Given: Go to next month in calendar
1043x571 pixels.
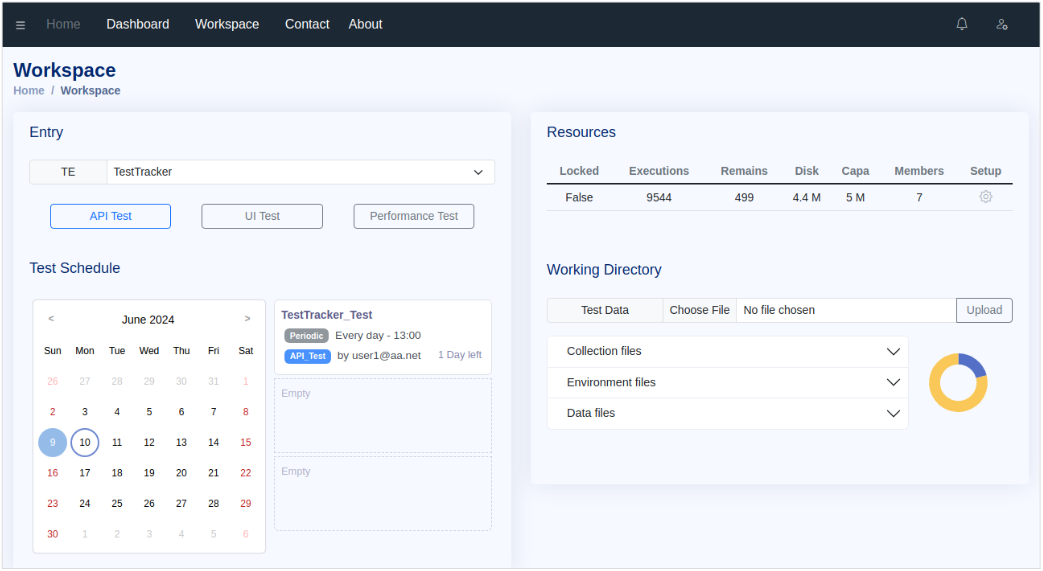Looking at the screenshot, I should 247,319.
